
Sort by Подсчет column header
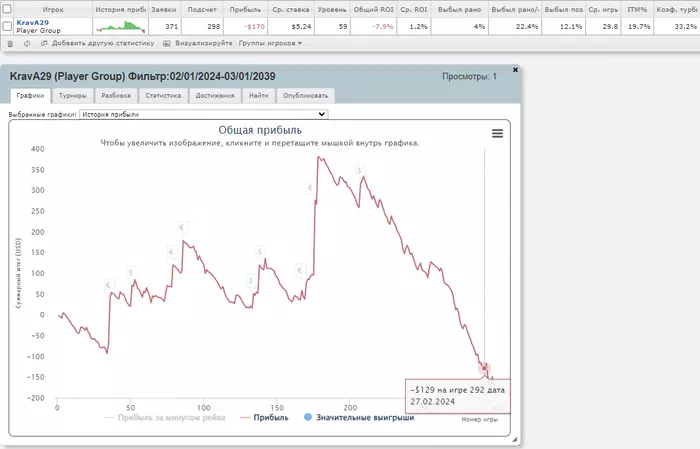coord(202,9)
